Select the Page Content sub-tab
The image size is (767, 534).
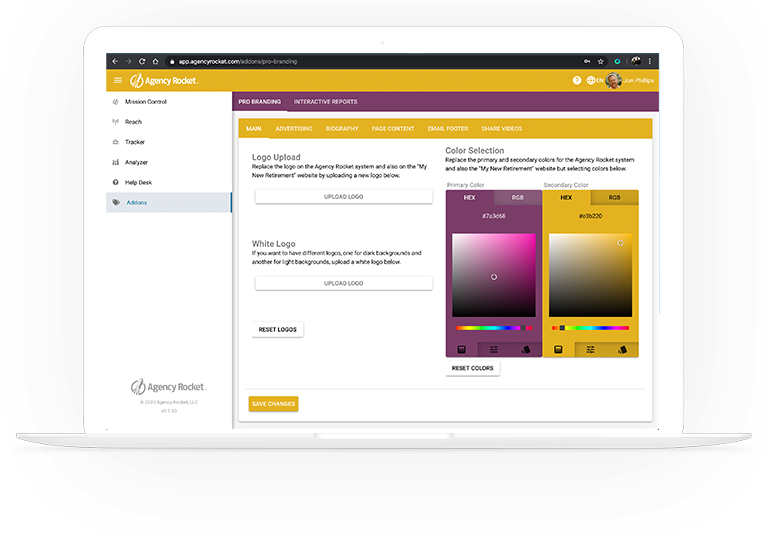393,129
